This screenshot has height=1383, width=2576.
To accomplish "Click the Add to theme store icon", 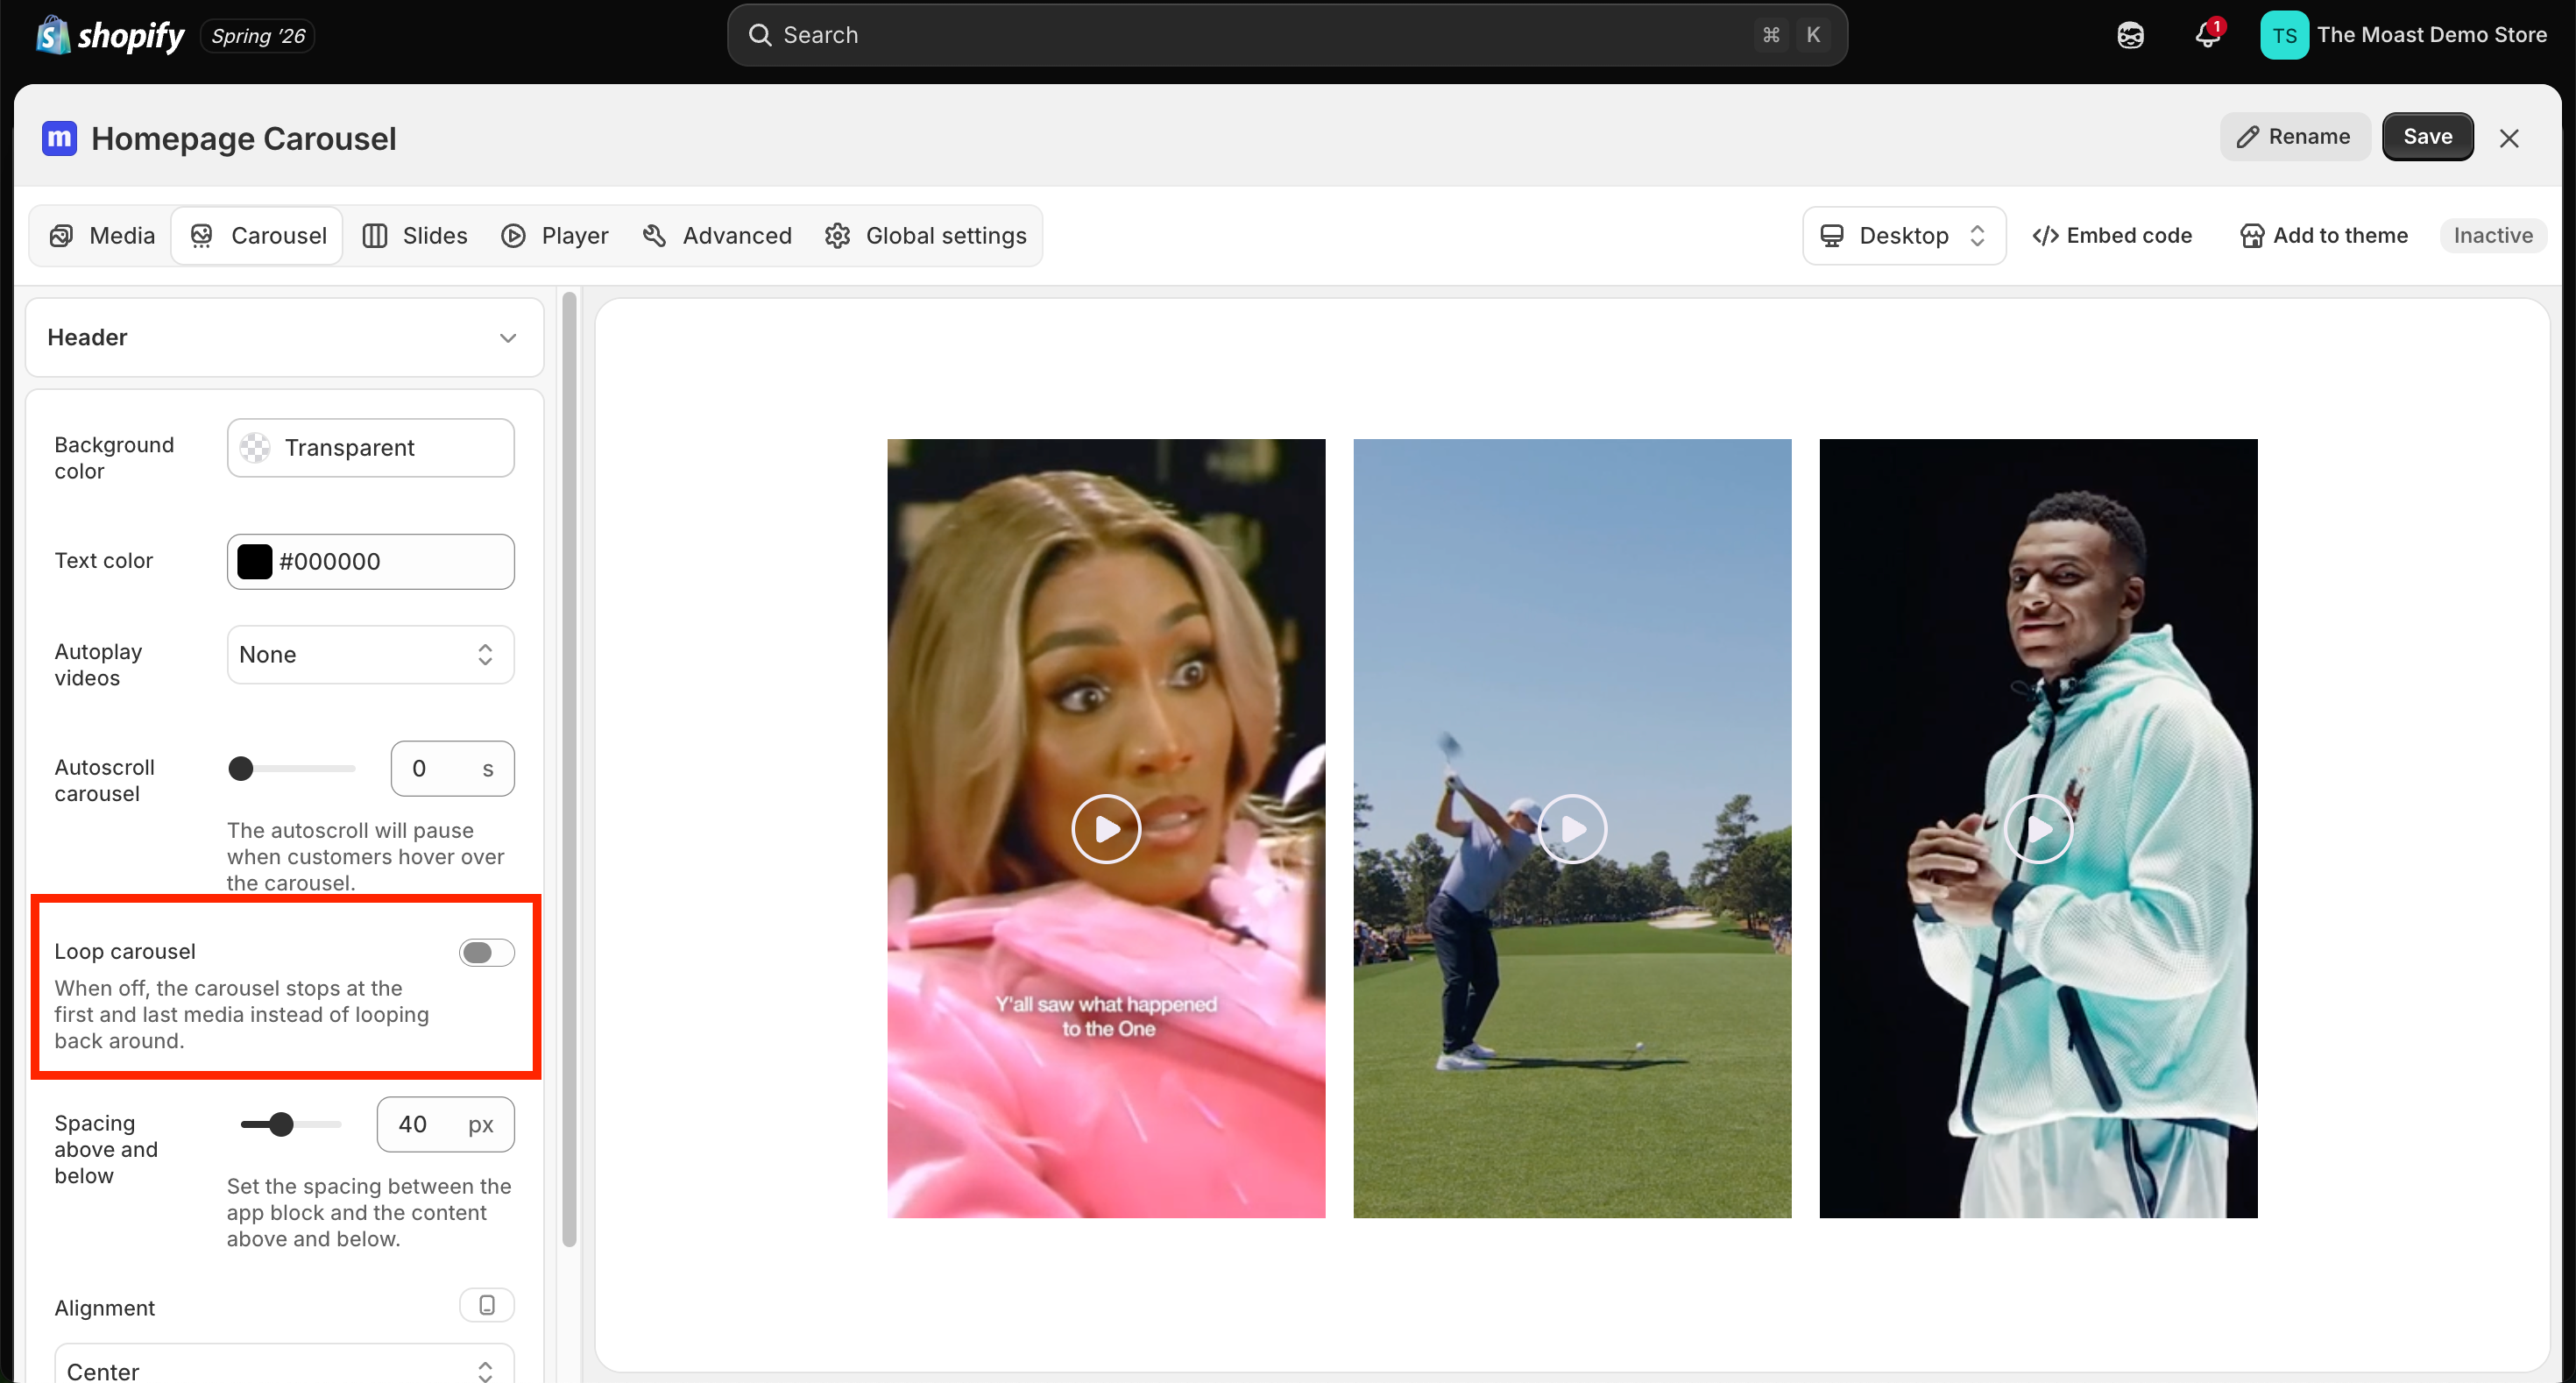I will point(2252,236).
